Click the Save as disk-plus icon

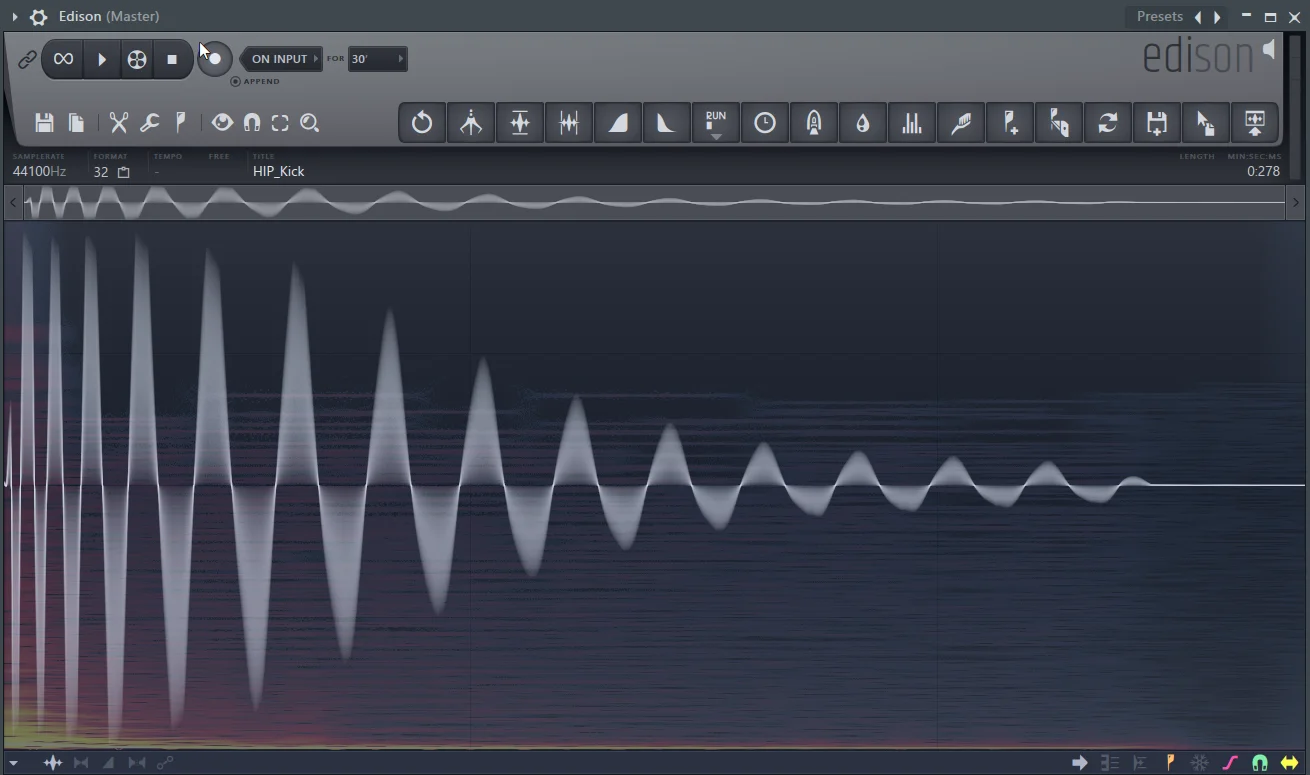pyautogui.click(x=1157, y=123)
